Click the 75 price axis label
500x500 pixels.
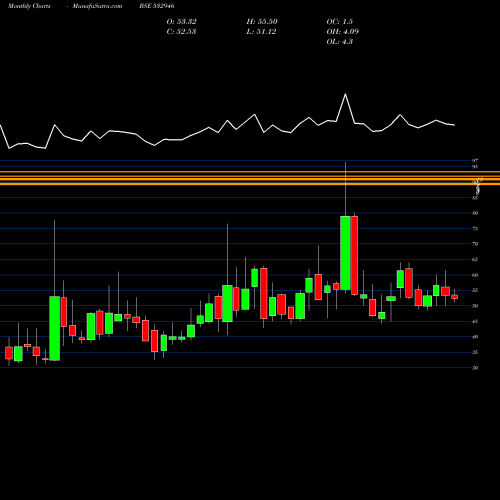click(475, 229)
